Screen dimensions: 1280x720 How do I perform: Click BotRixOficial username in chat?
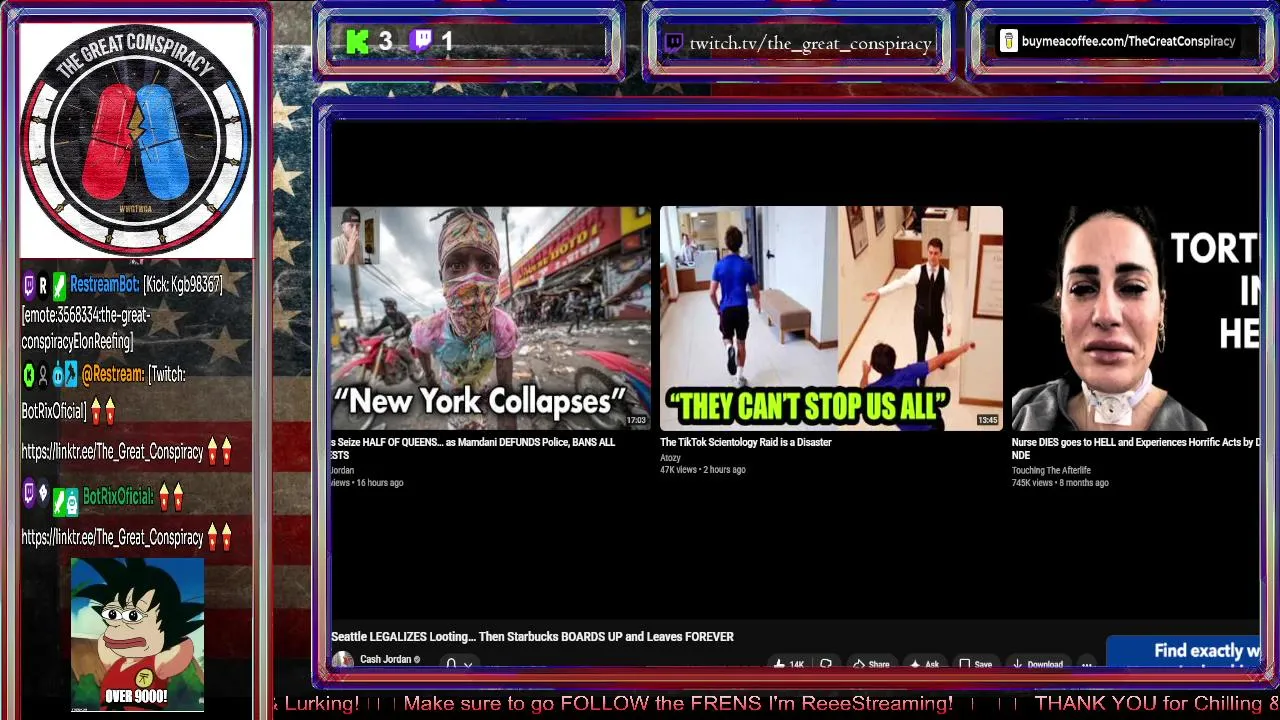click(118, 497)
